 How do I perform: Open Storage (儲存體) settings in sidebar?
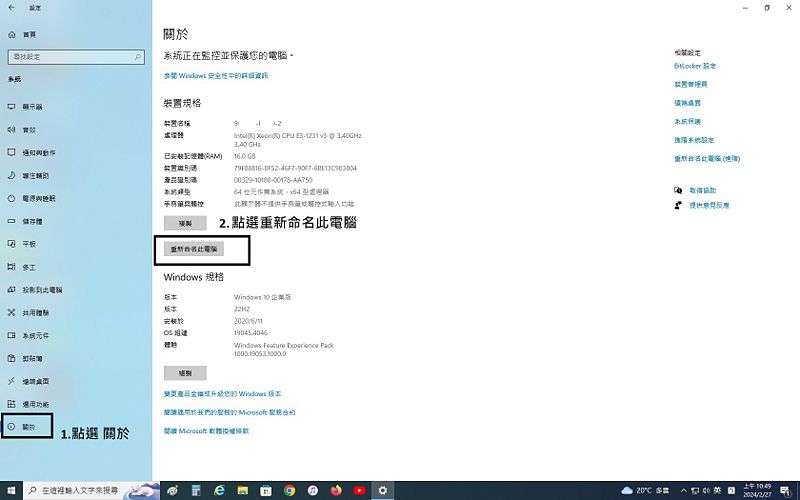[26, 221]
